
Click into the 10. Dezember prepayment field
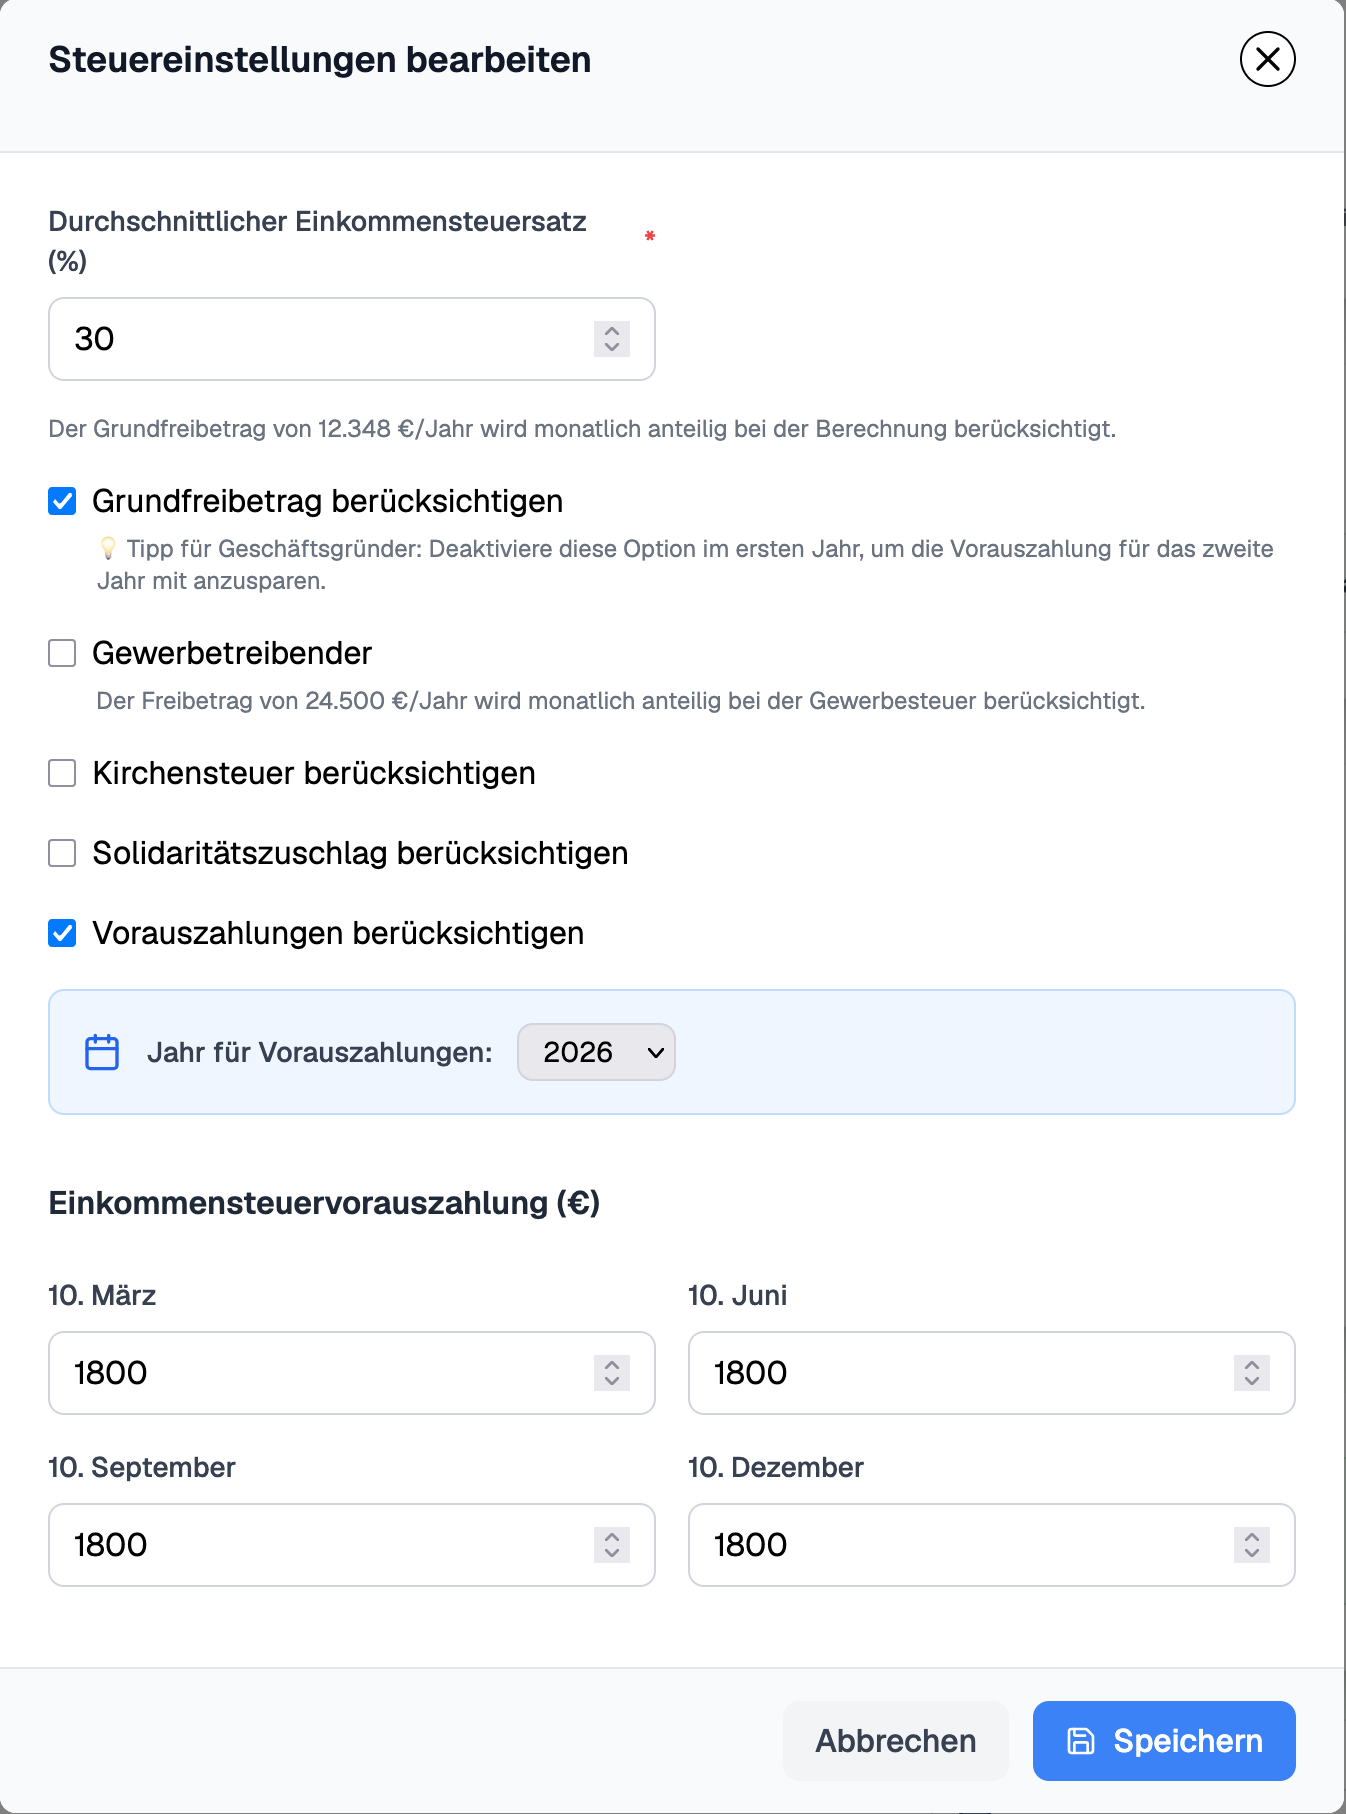960,1545
